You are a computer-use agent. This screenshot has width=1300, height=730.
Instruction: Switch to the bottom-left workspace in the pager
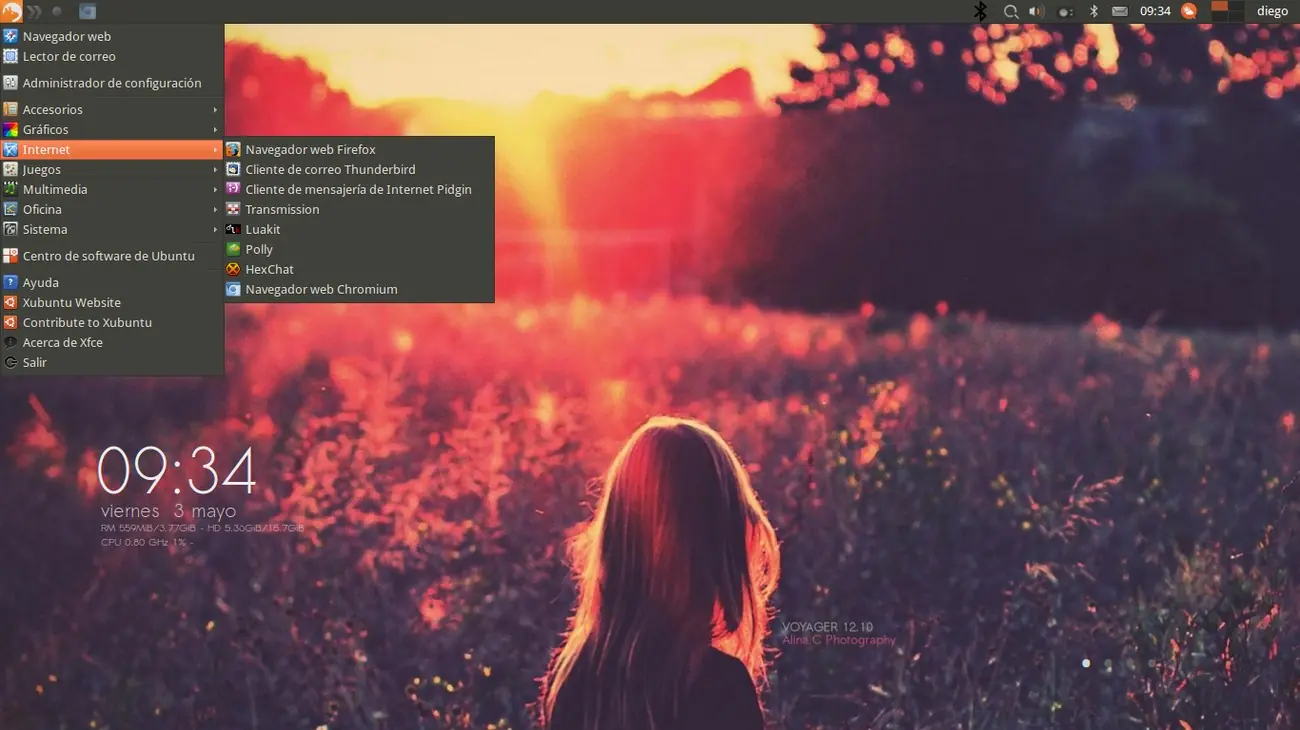tap(1219, 17)
